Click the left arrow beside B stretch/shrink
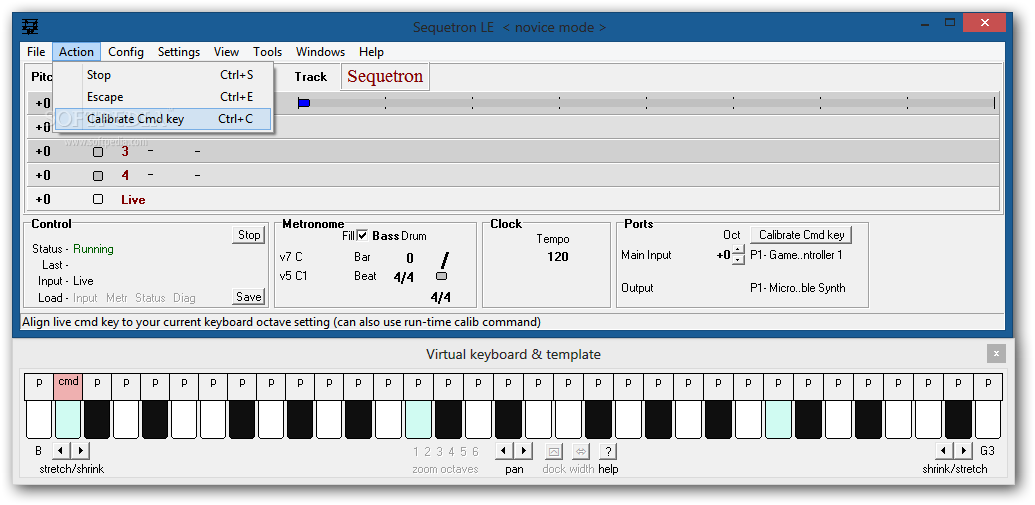This screenshot has height=505, width=1035. pos(60,451)
